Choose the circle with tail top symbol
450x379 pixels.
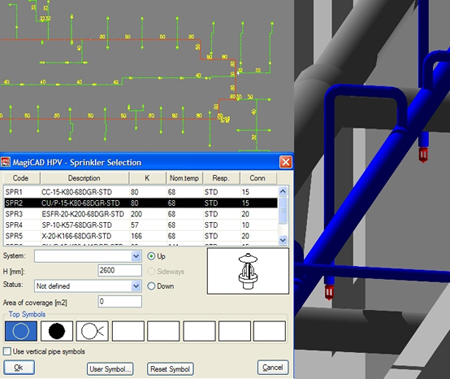pyautogui.click(x=92, y=331)
